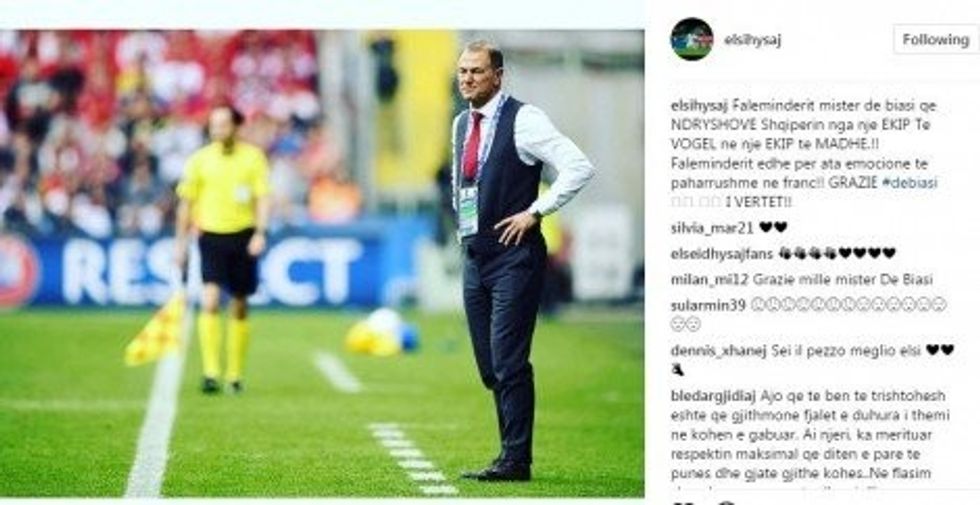This screenshot has width=980, height=505.
Task: Click the coach photo in the post
Action: (x=322, y=263)
